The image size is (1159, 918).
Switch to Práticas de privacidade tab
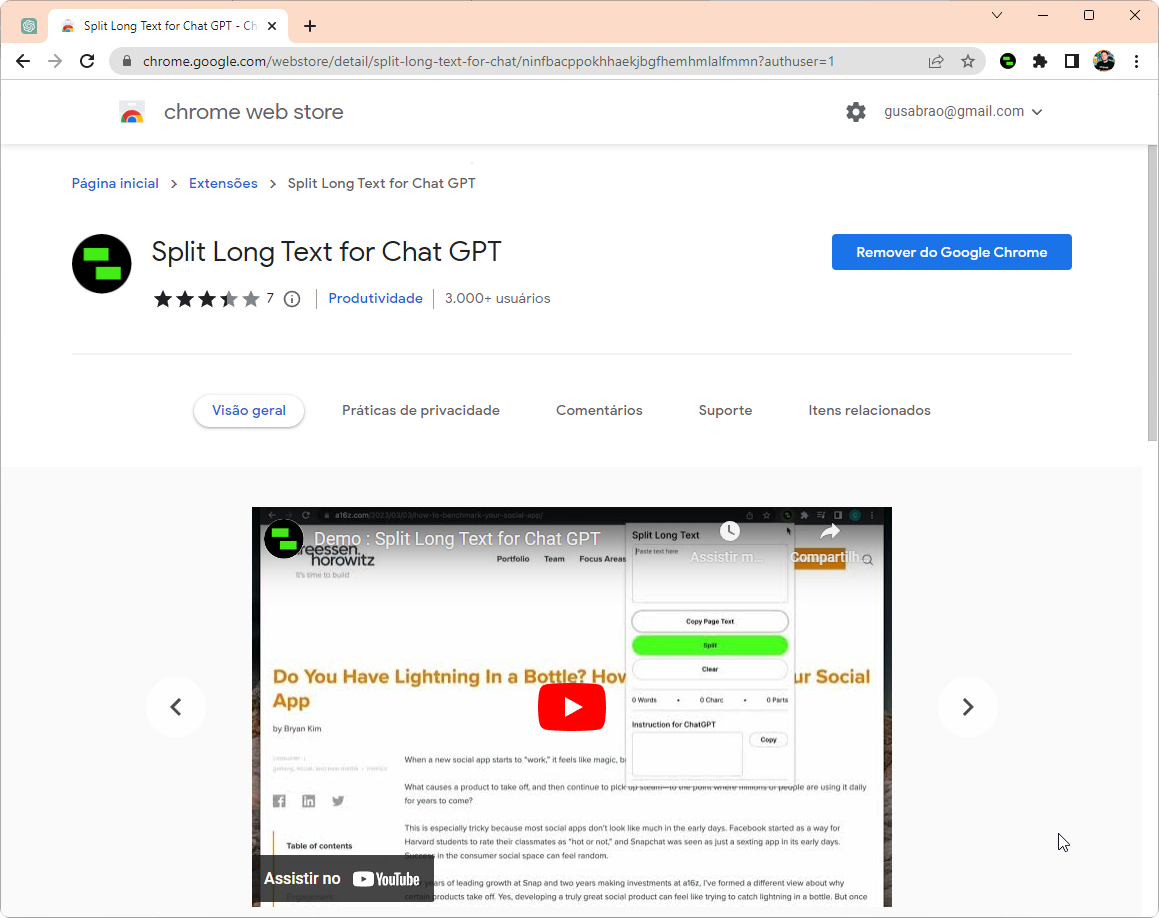click(x=421, y=410)
